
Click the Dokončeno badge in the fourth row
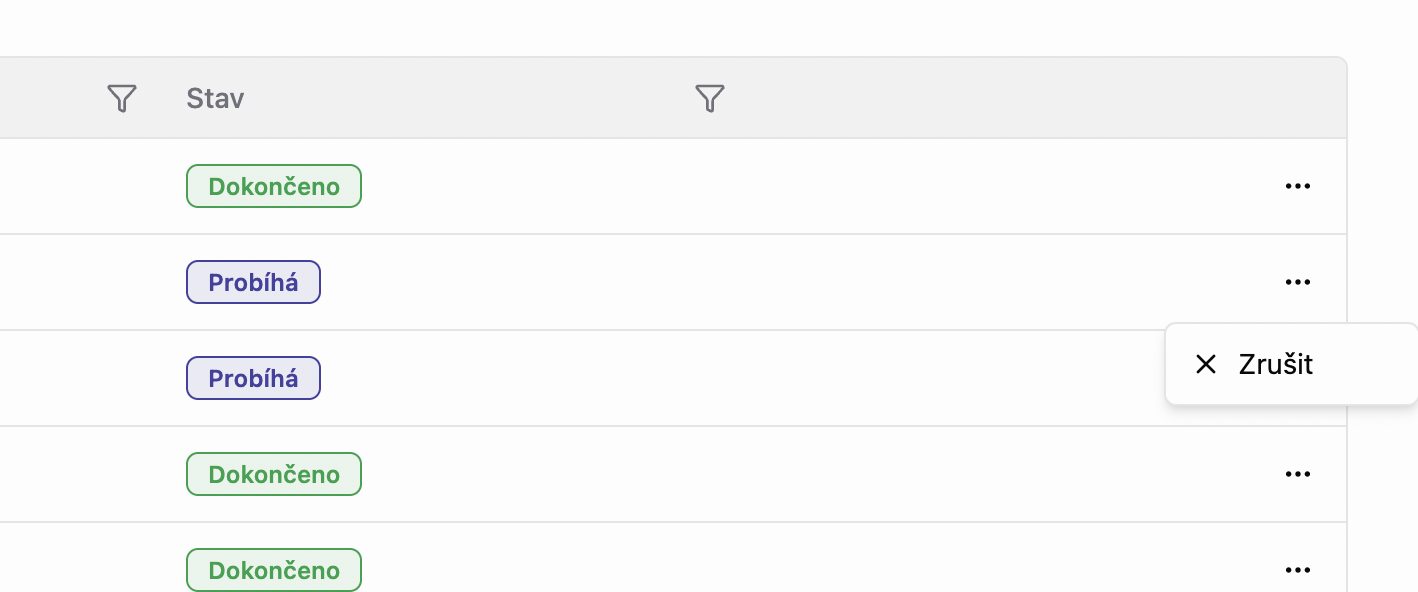tap(273, 474)
